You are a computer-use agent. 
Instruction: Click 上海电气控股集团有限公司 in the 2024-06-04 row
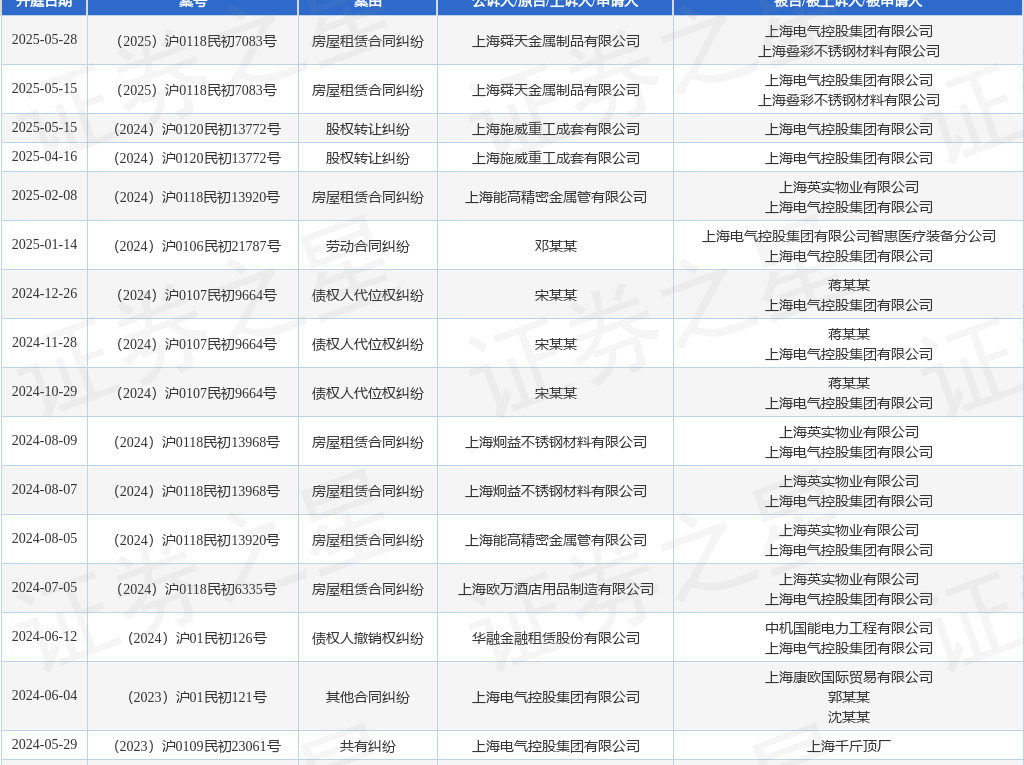pyautogui.click(x=556, y=697)
